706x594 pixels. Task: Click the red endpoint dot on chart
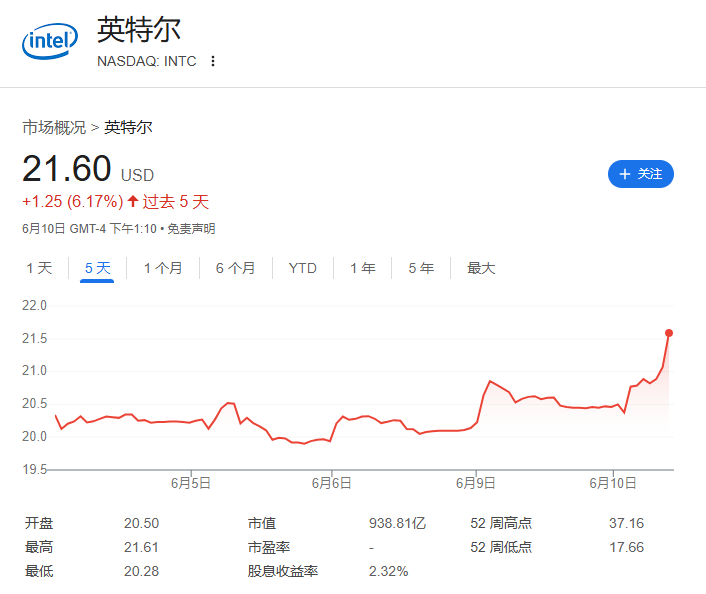tap(669, 333)
